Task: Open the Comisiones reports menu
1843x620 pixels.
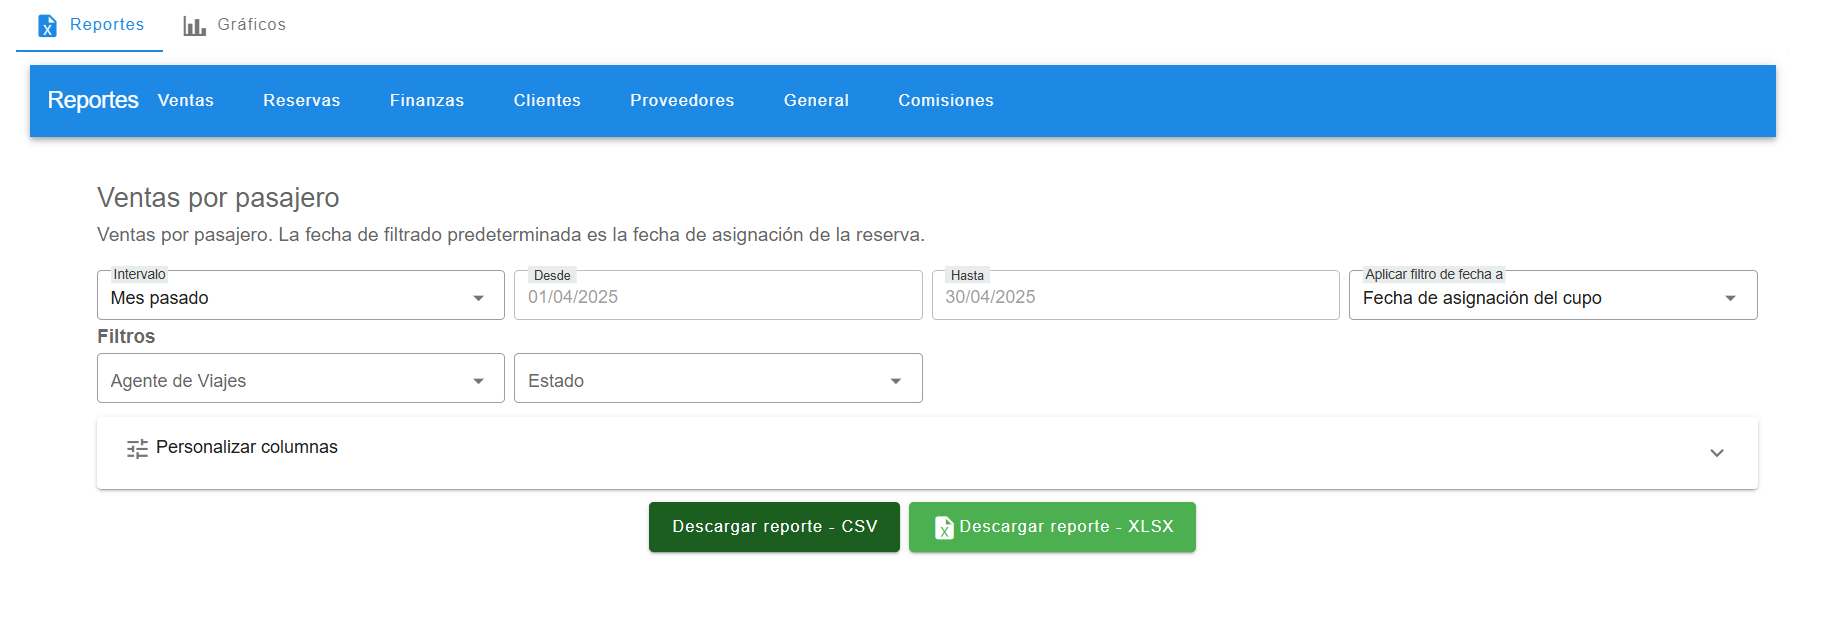Action: coord(945,101)
